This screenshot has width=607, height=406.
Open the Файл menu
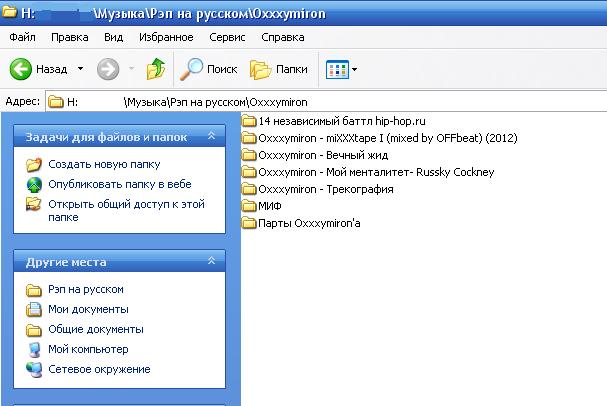[x=22, y=37]
